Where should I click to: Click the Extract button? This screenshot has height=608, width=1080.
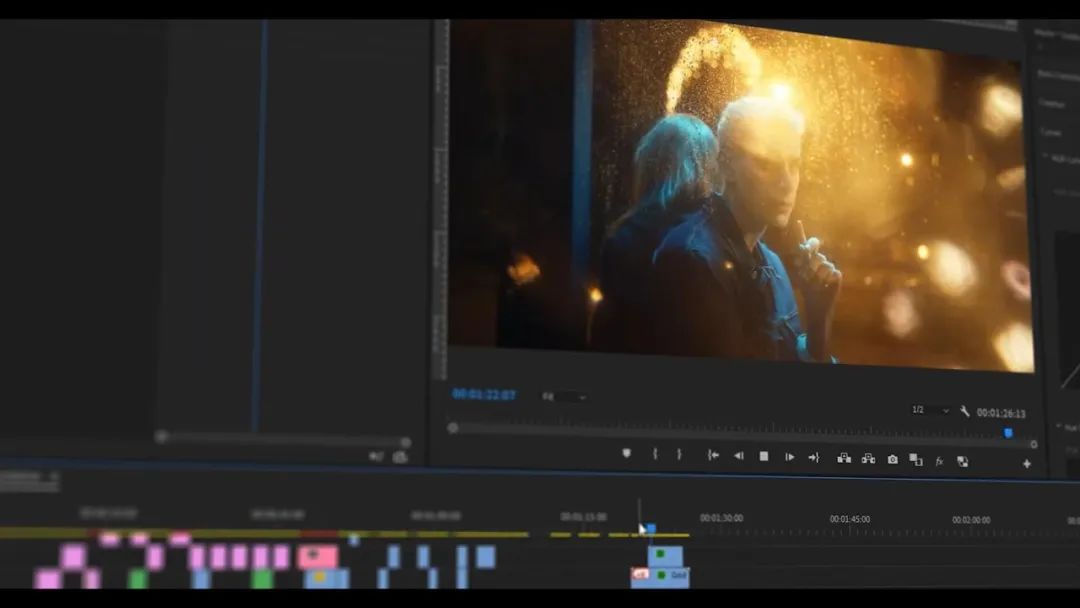click(868, 459)
